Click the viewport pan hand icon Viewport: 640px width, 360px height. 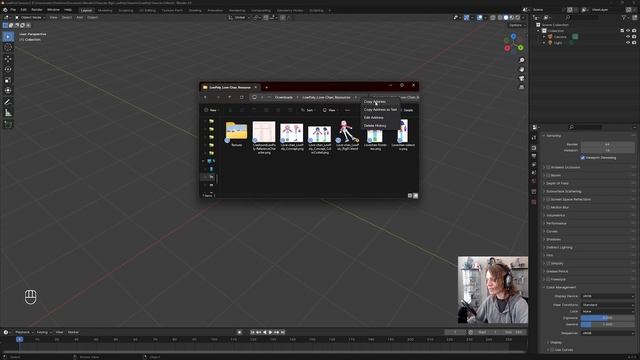[x=522, y=69]
